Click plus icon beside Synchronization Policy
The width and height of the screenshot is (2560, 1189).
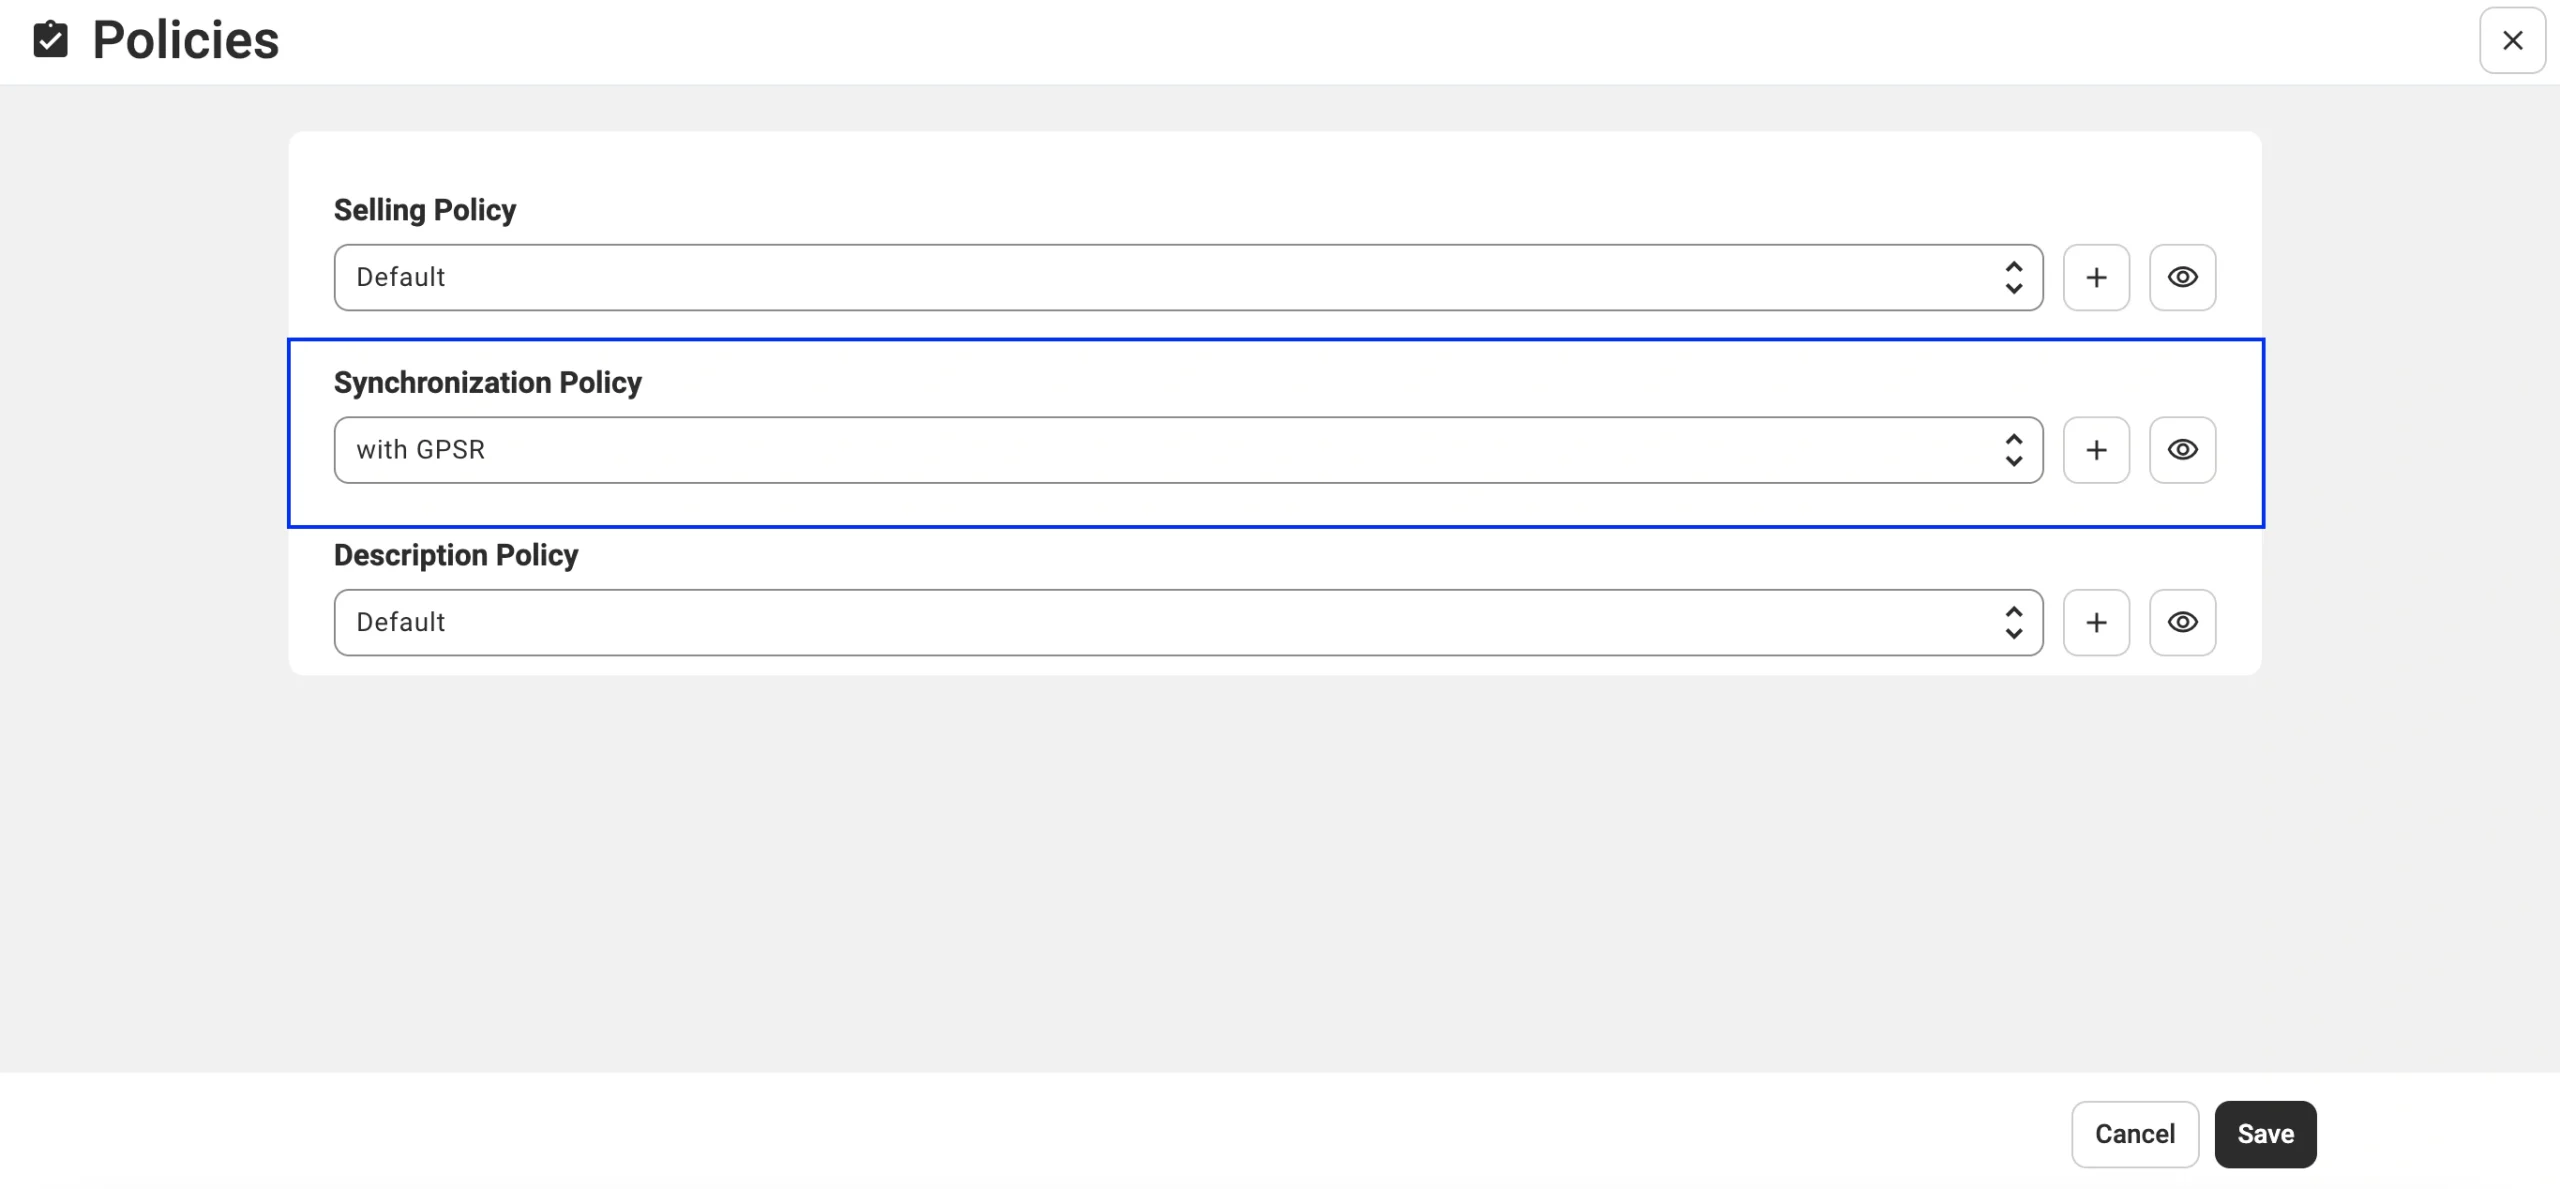point(2096,450)
